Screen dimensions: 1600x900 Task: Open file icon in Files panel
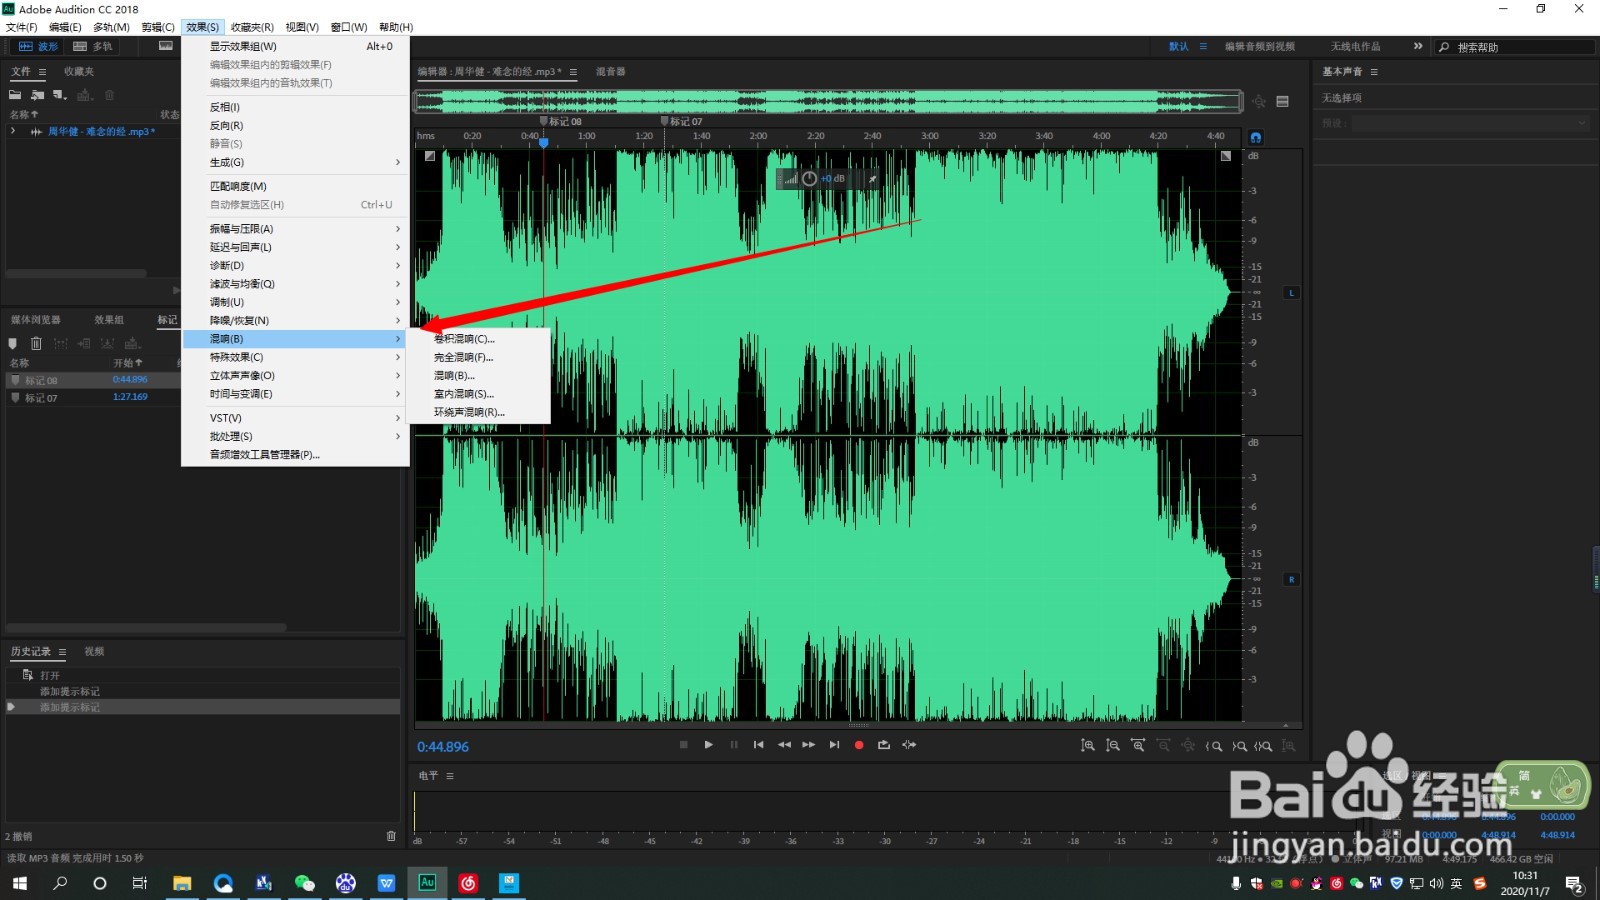click(15, 95)
